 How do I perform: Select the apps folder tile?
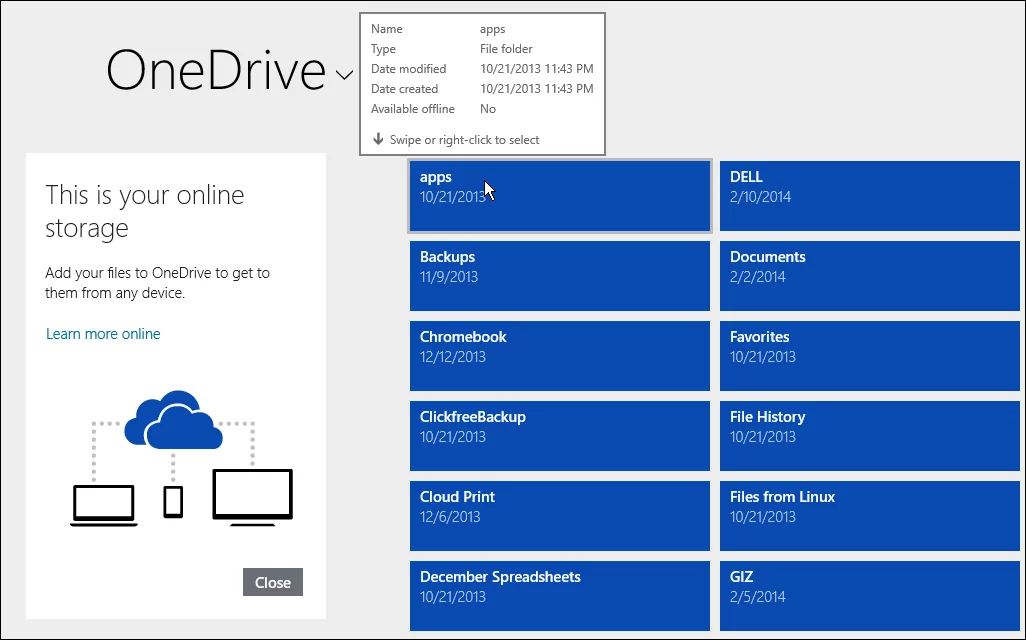click(x=559, y=195)
